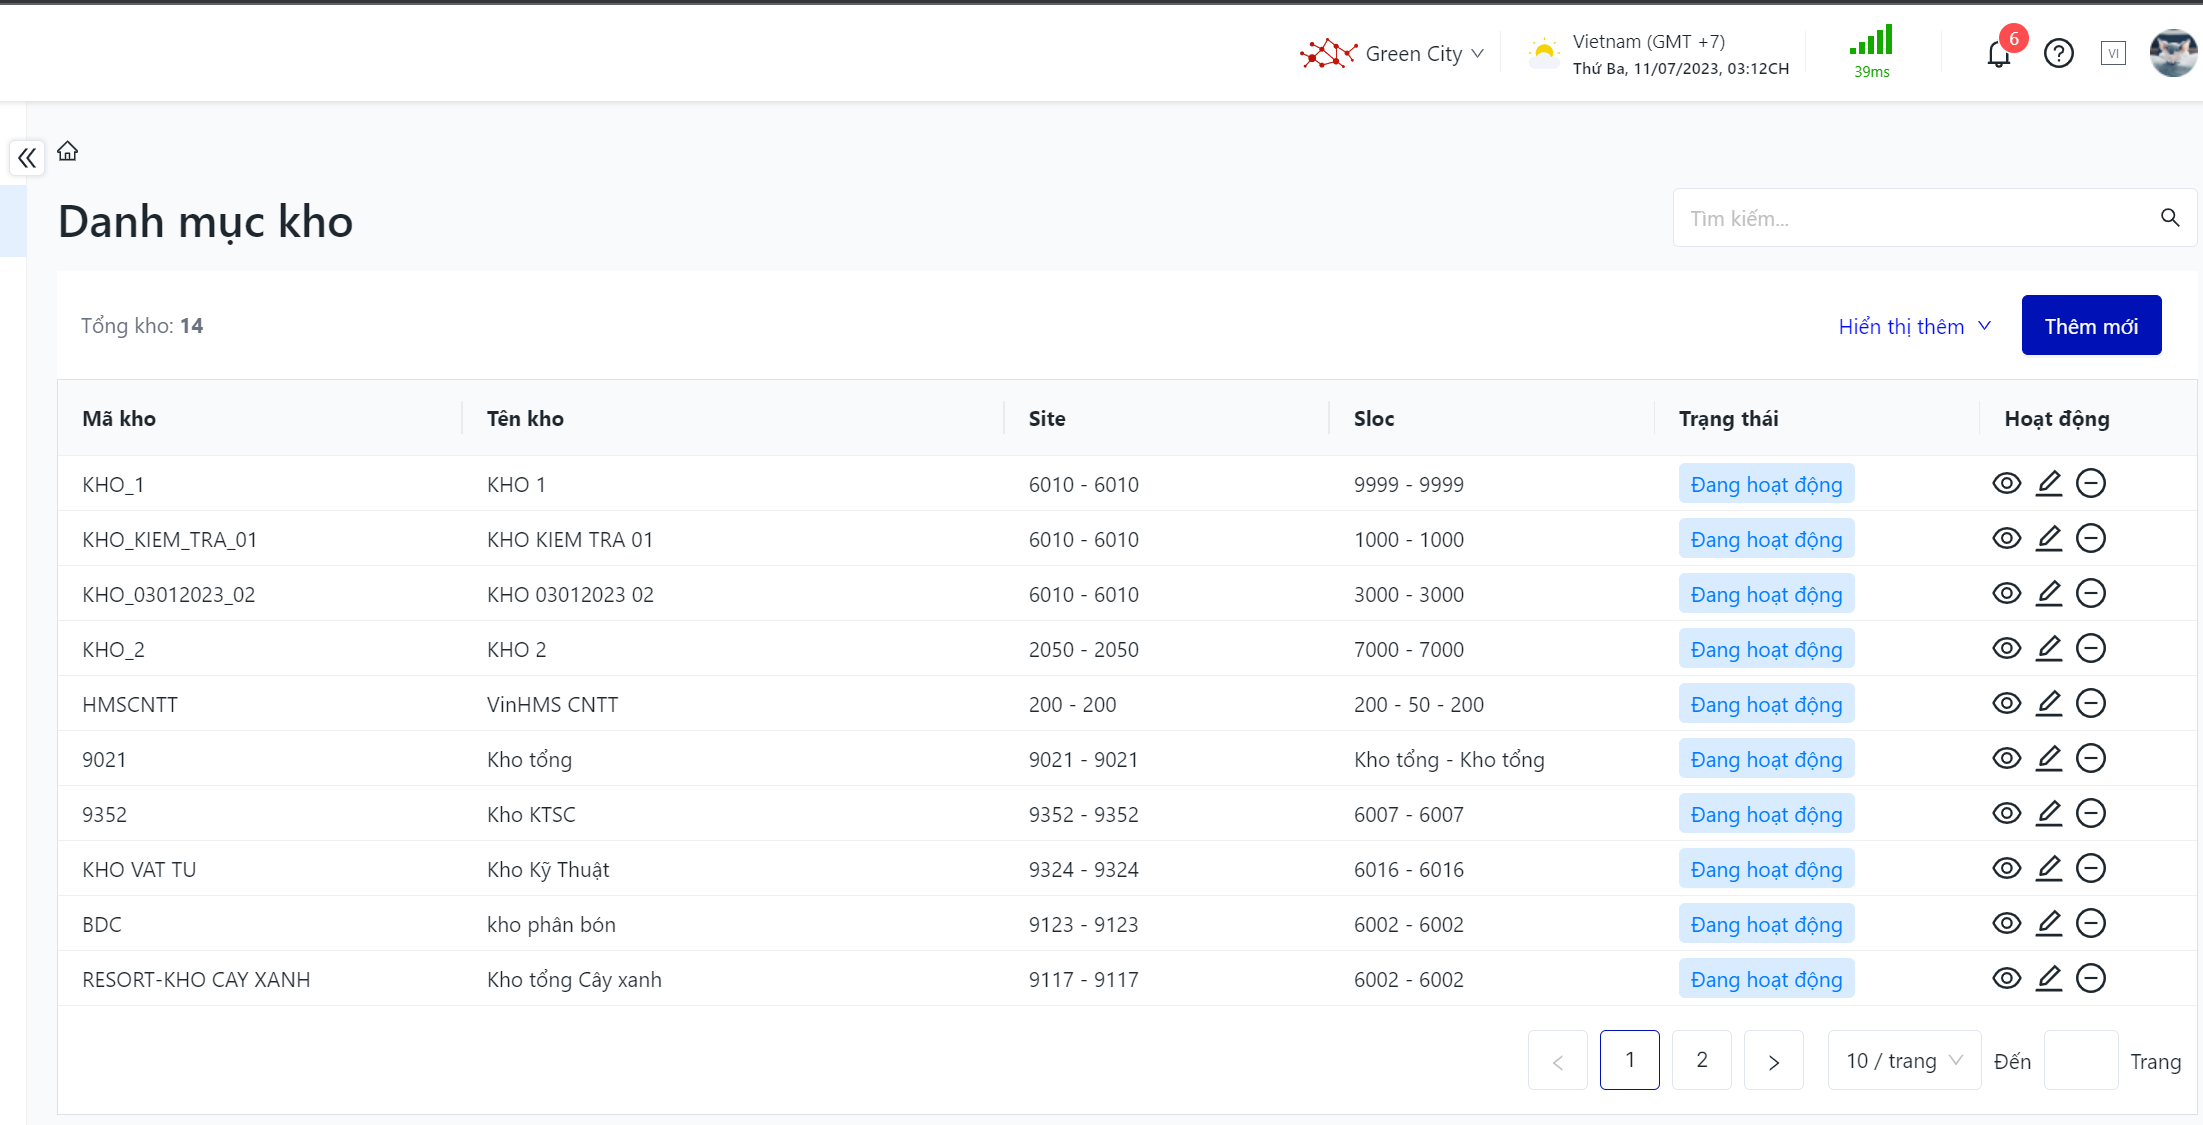
Task: Click the help question mark icon
Action: (x=2058, y=53)
